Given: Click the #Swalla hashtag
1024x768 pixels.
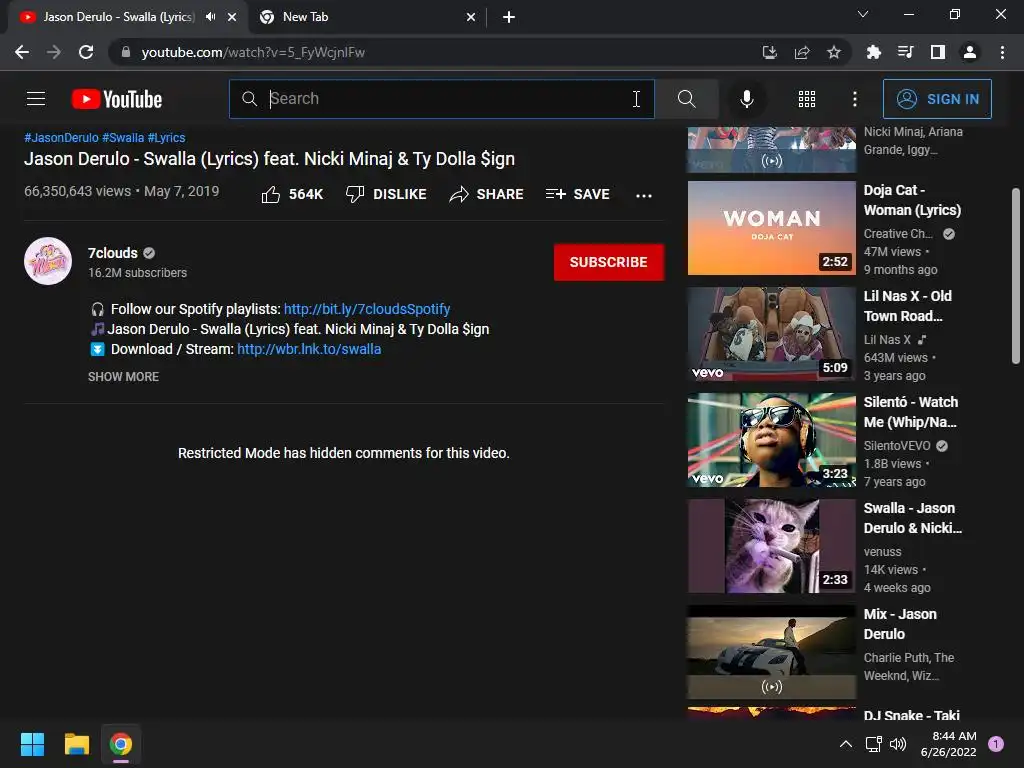Looking at the screenshot, I should [x=123, y=138].
